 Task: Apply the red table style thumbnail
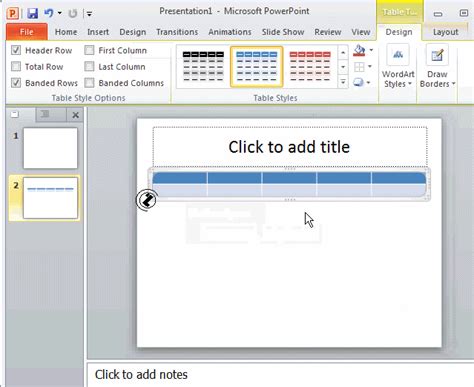coord(310,67)
